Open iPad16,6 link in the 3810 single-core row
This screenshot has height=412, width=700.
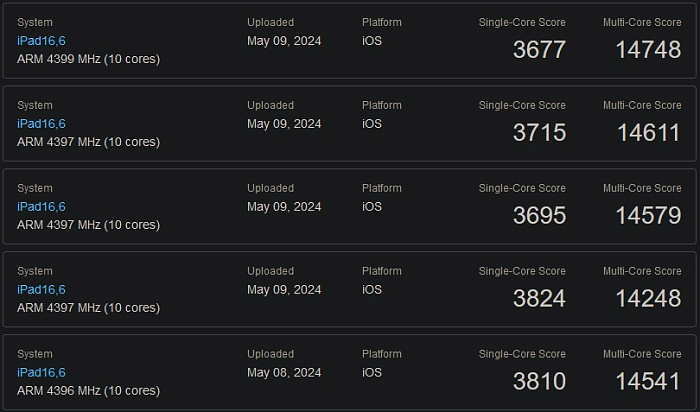(41, 373)
